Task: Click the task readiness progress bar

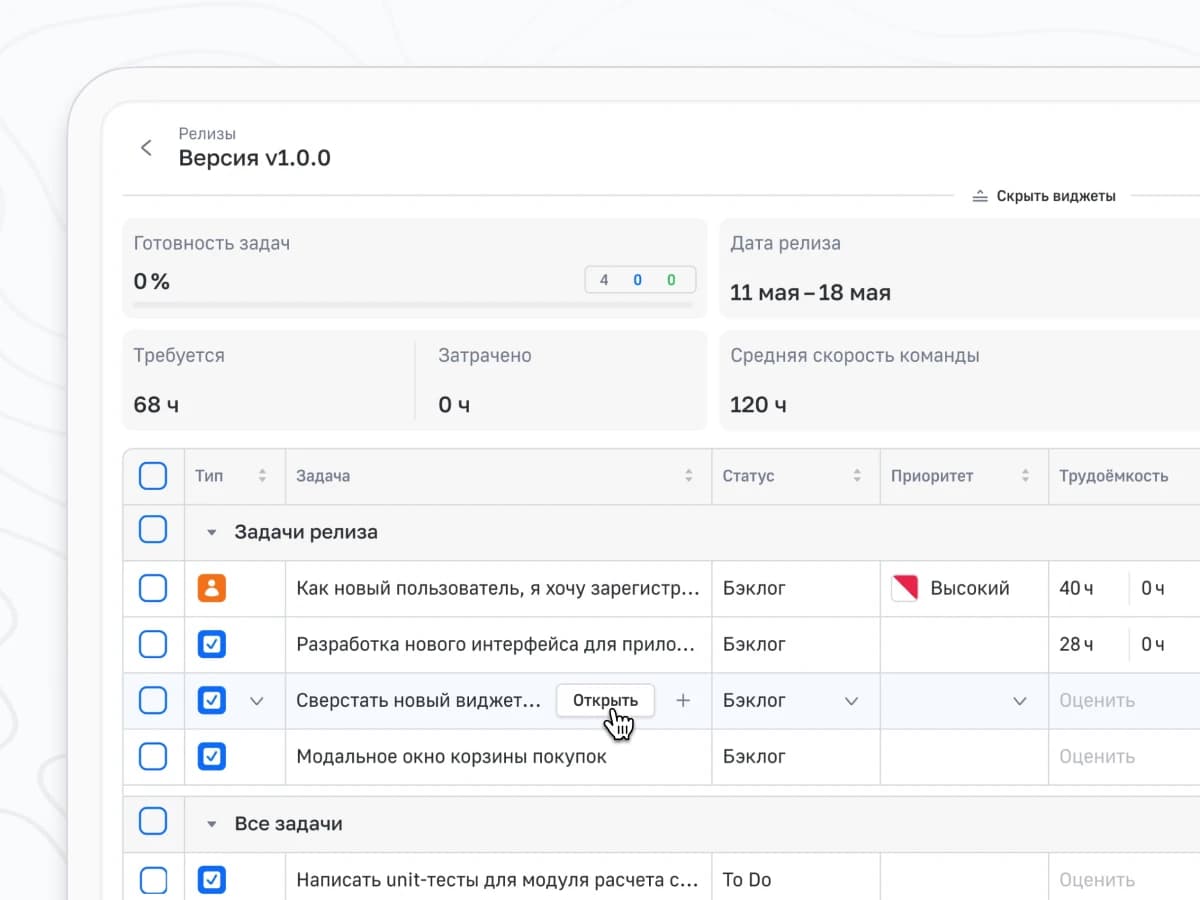Action: point(413,305)
